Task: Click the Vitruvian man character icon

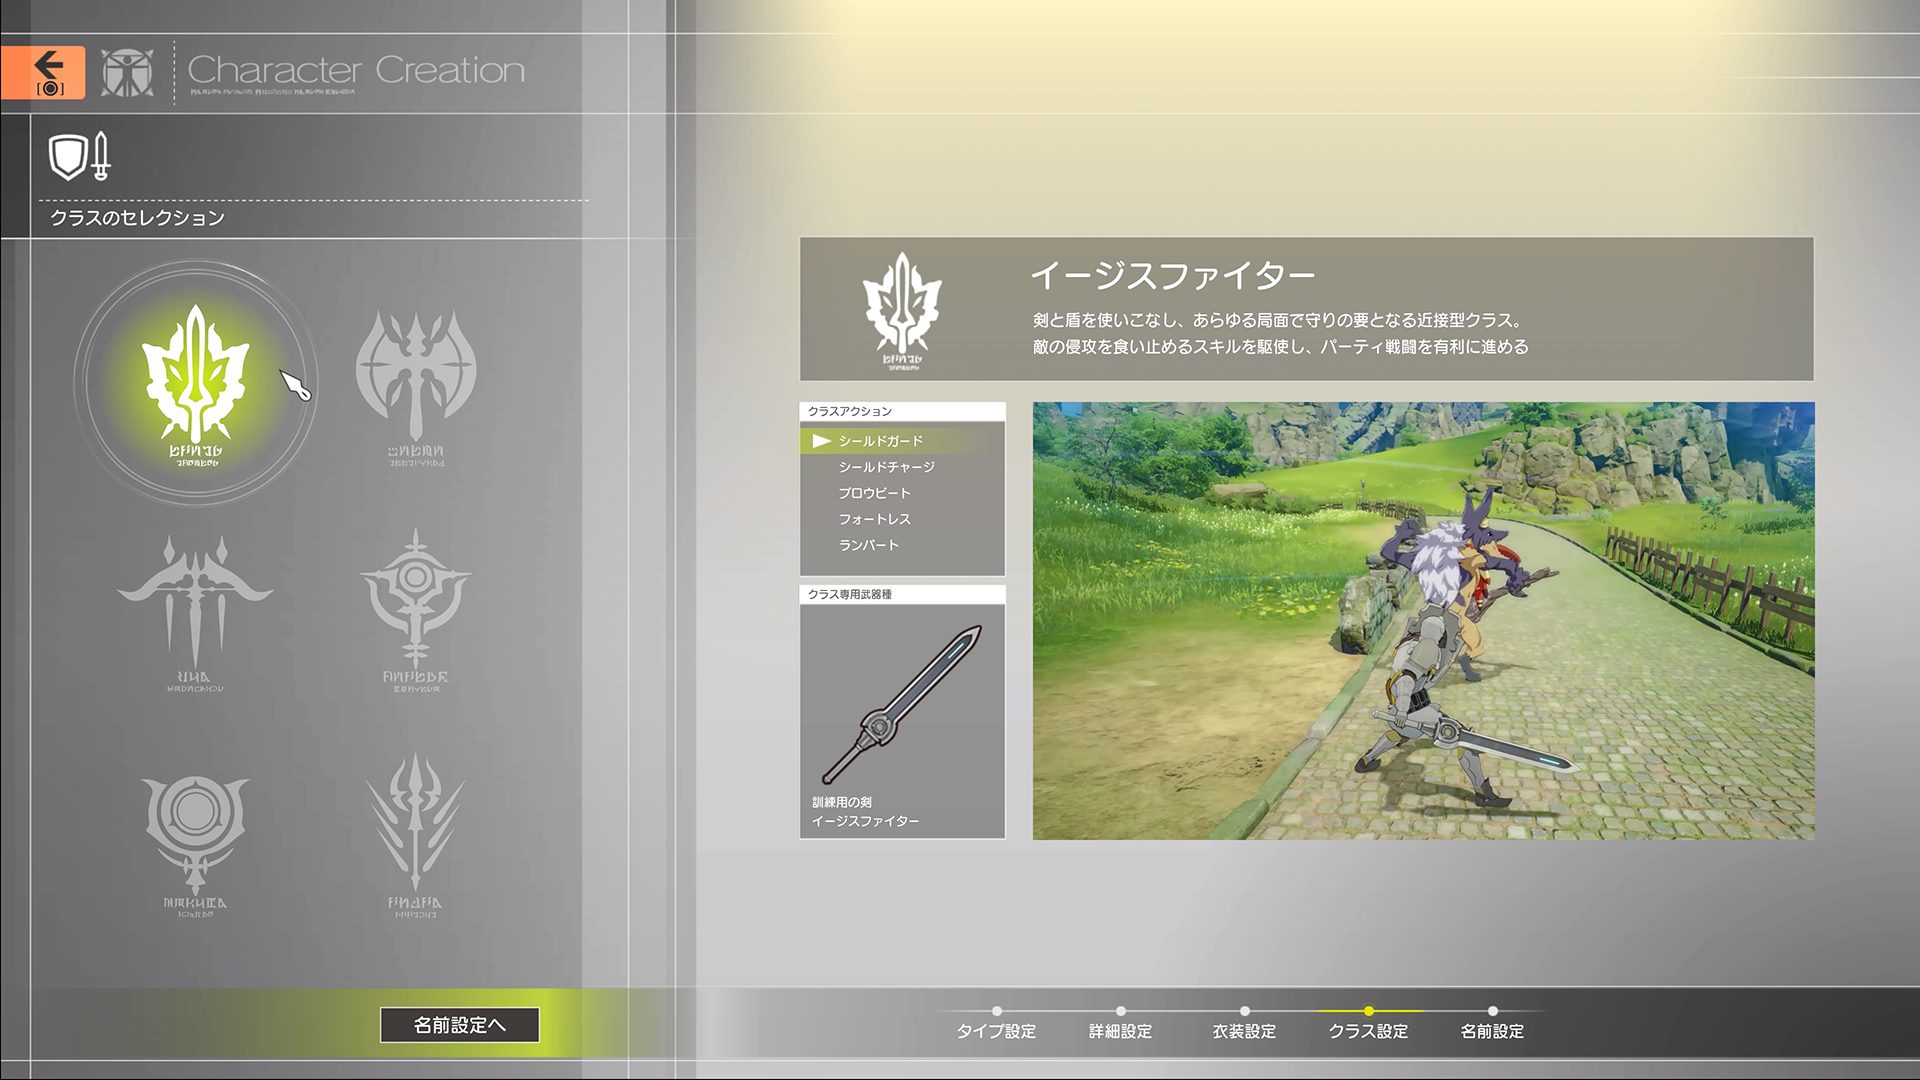Action: click(128, 72)
